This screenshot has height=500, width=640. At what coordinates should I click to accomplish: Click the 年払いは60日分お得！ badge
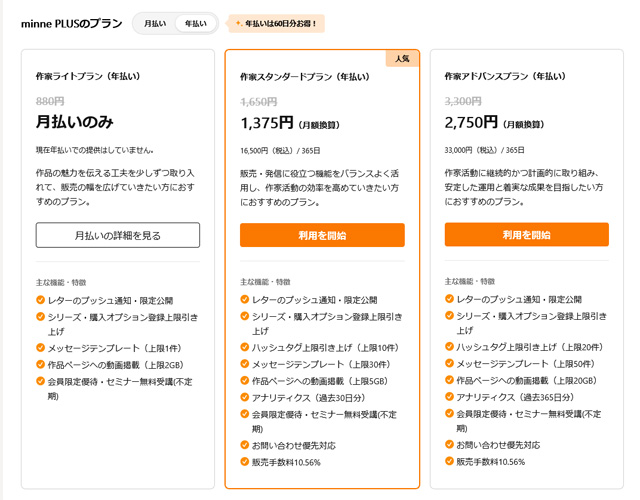coord(277,24)
